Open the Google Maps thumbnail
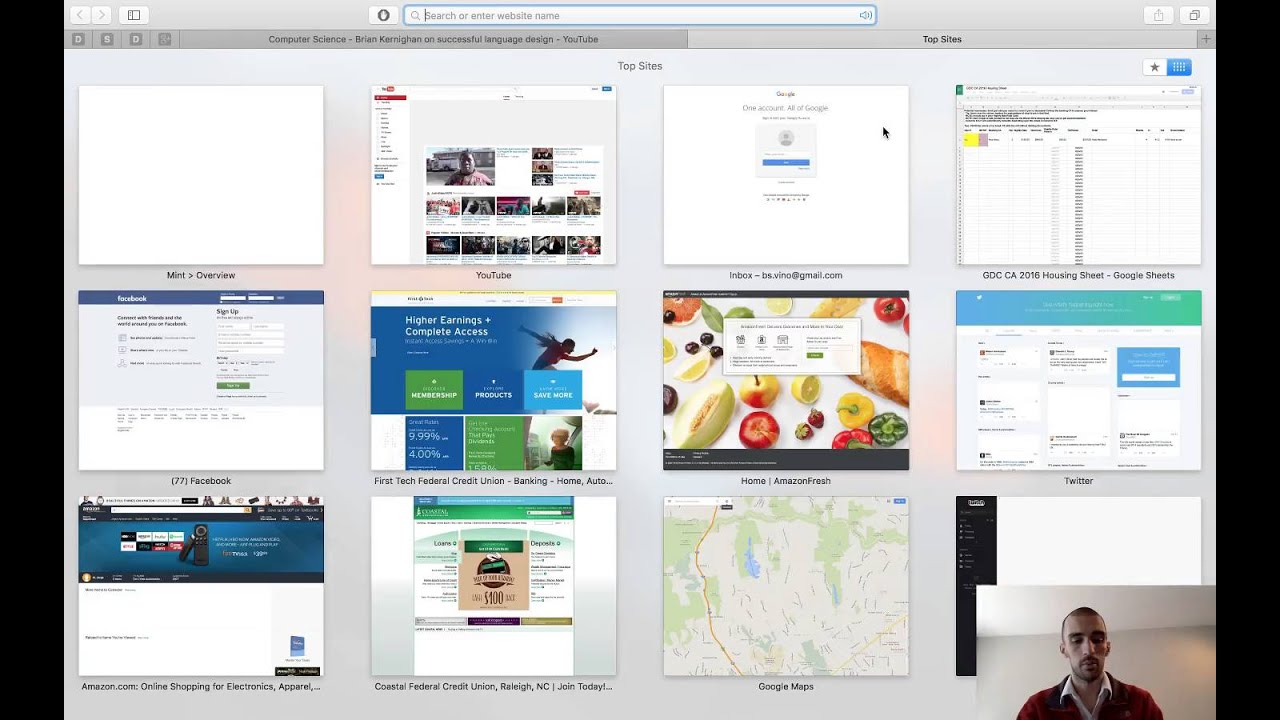 point(786,586)
